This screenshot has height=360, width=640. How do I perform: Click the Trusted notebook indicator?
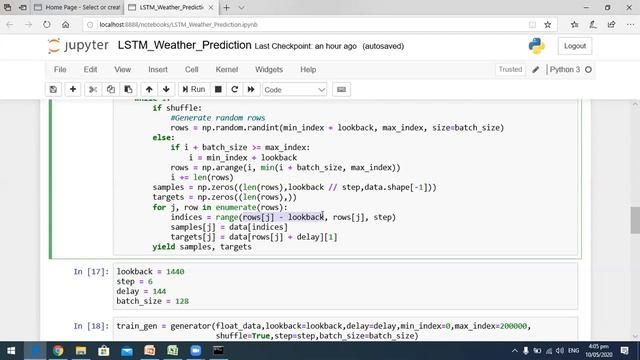point(510,69)
